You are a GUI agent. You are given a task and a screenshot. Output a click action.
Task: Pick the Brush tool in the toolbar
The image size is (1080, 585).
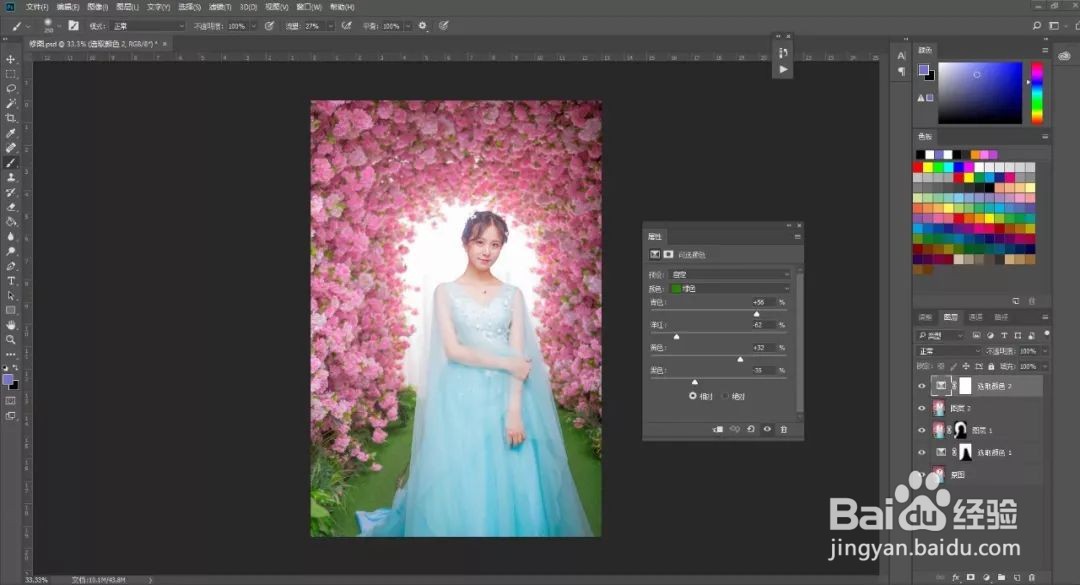coord(11,163)
